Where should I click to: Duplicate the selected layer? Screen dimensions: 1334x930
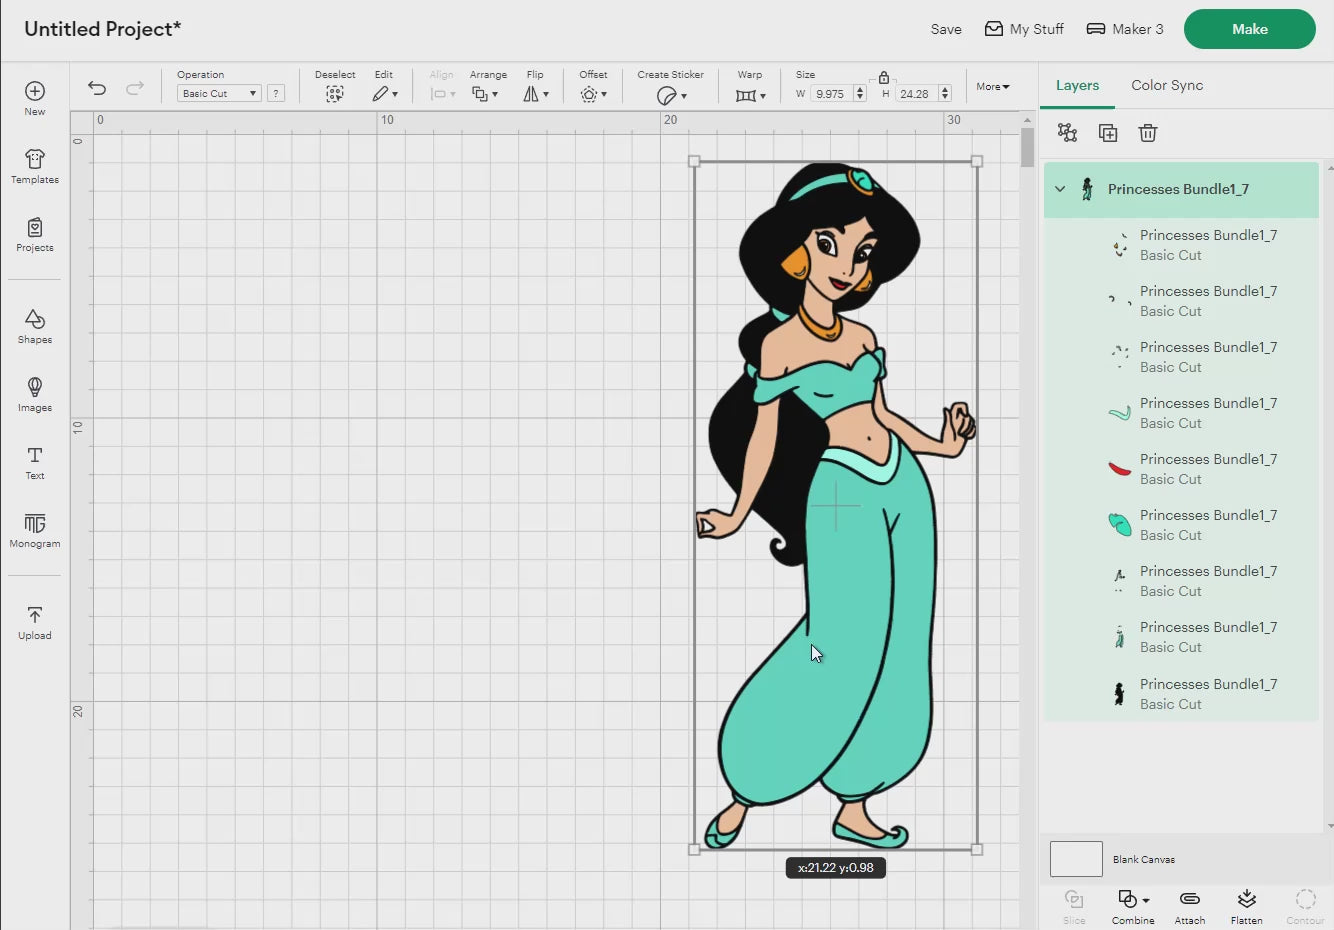point(1108,133)
